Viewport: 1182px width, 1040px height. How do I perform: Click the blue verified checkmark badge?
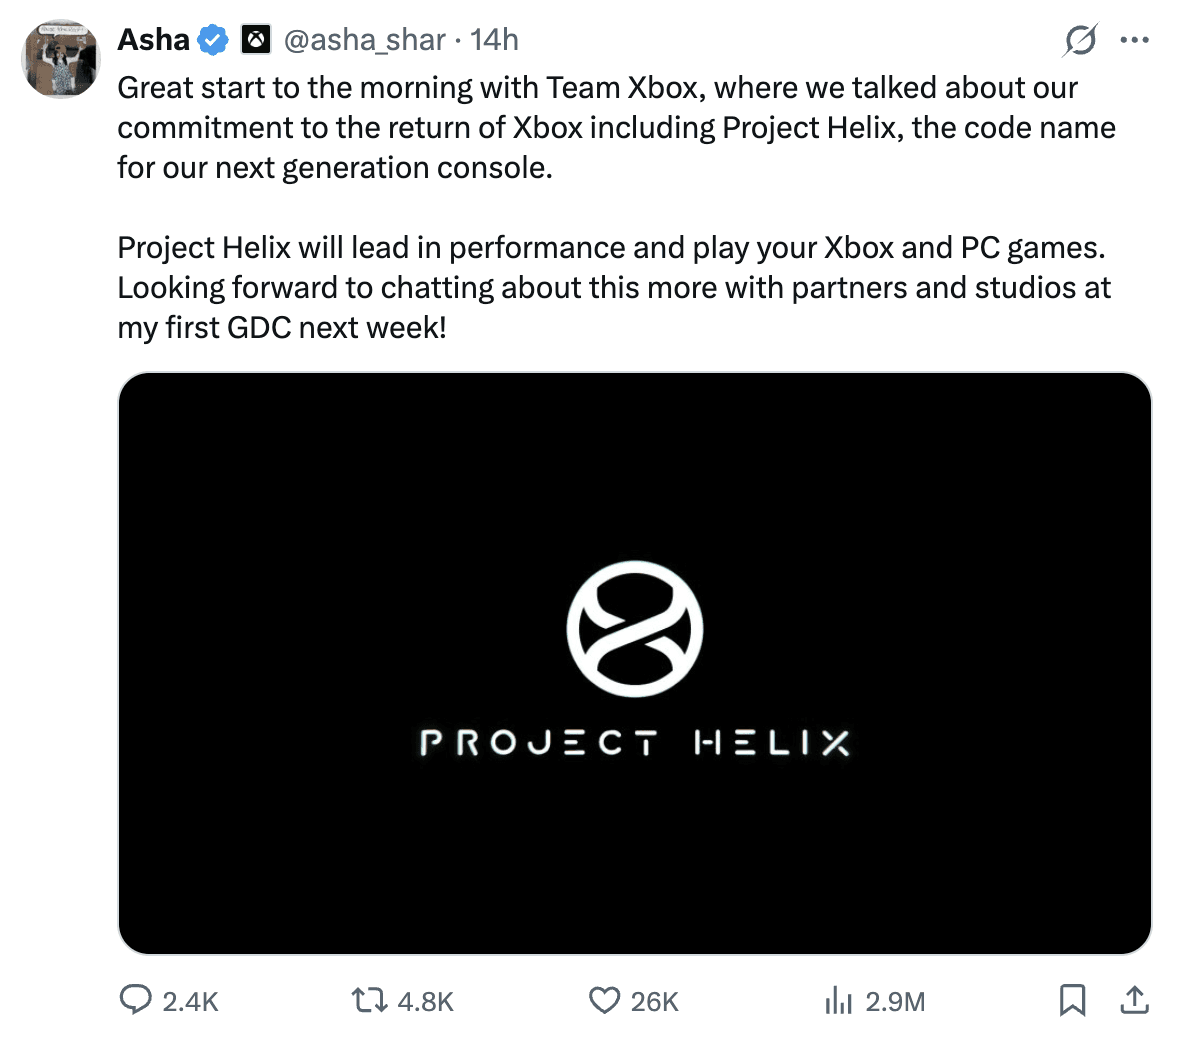coord(213,41)
